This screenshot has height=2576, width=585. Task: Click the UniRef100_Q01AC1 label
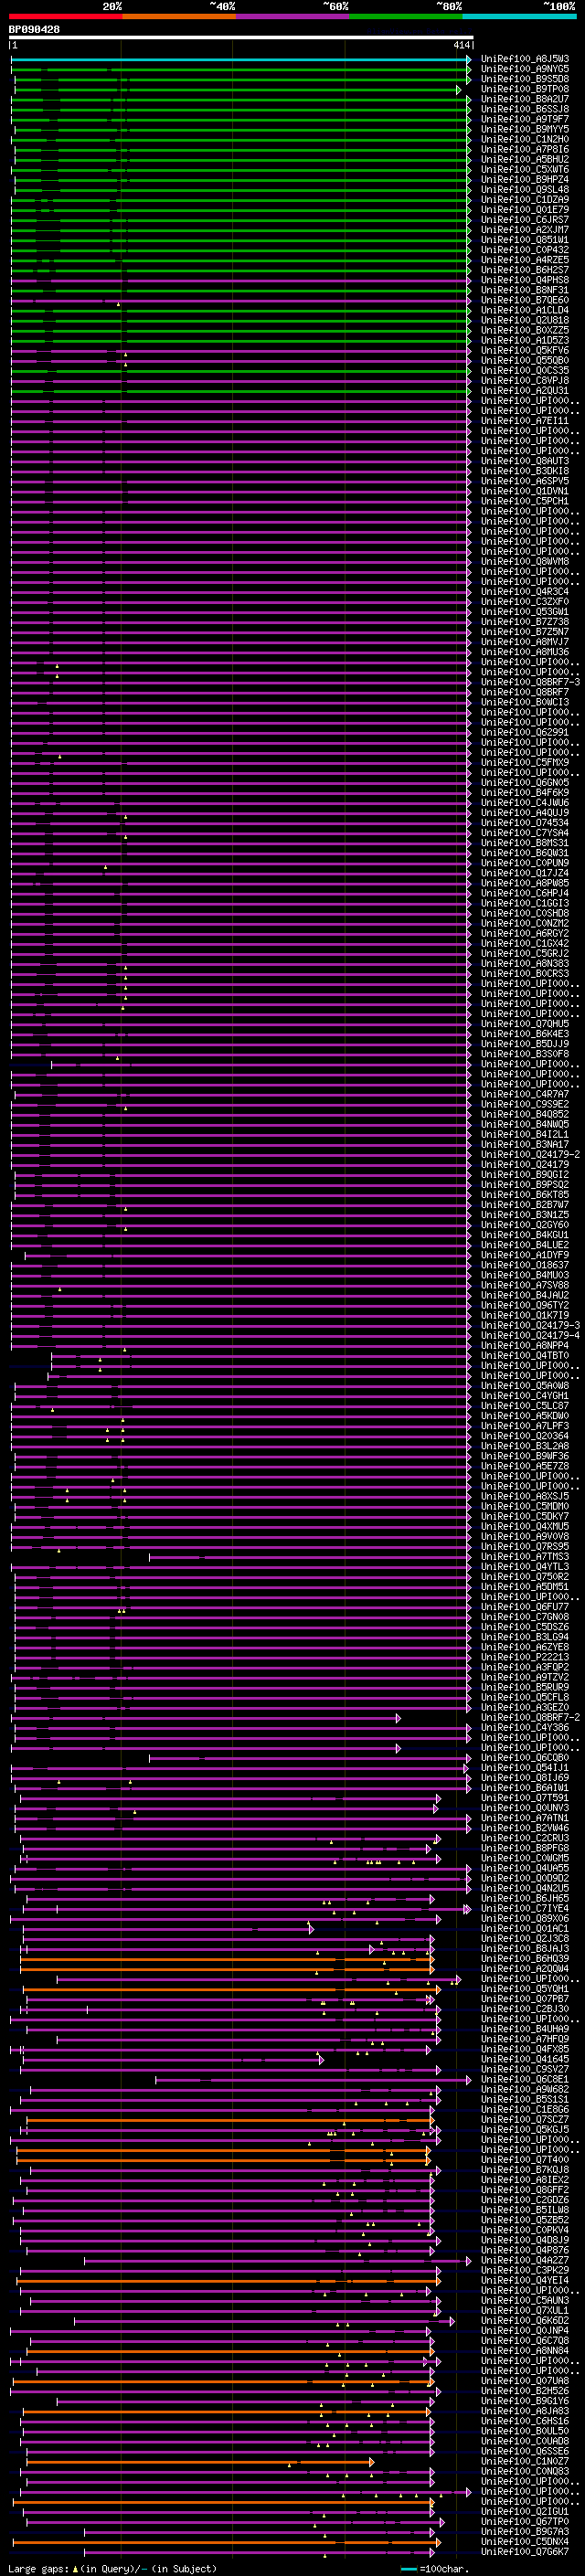(x=524, y=1928)
